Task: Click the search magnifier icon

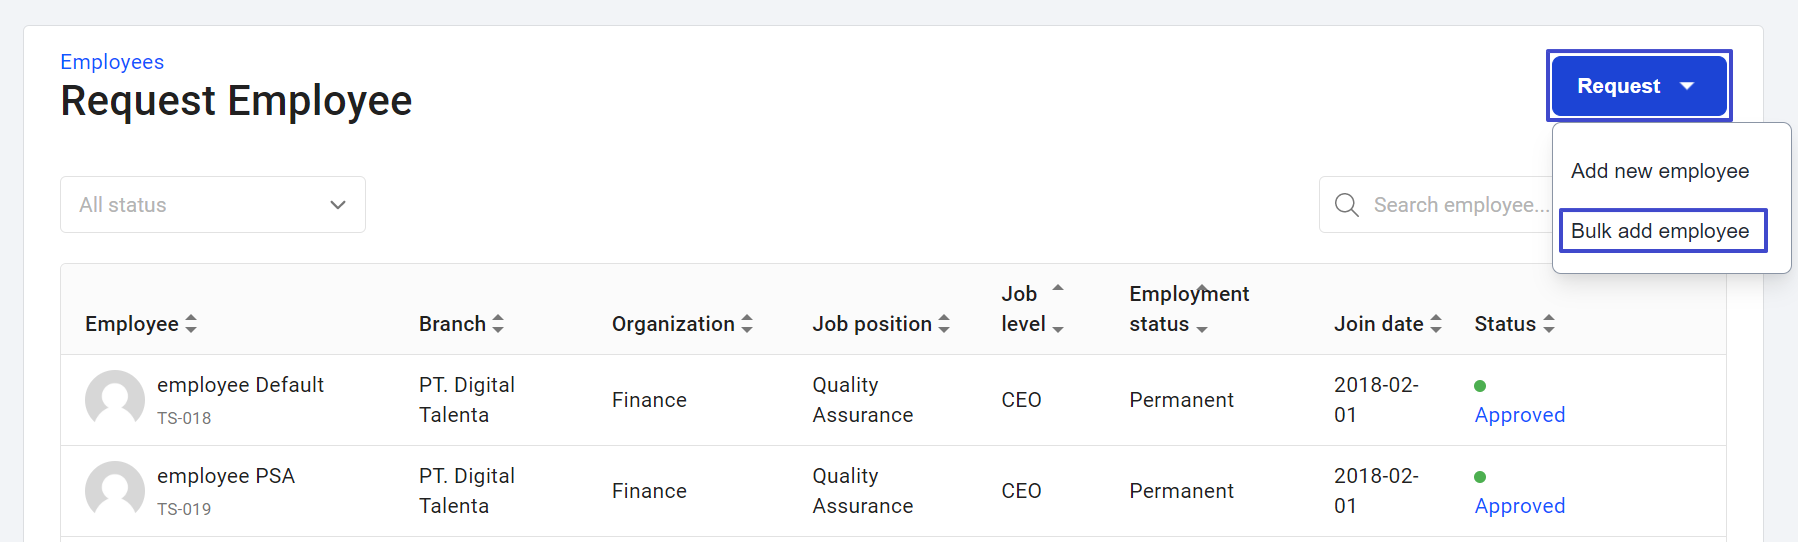Action: [x=1347, y=205]
